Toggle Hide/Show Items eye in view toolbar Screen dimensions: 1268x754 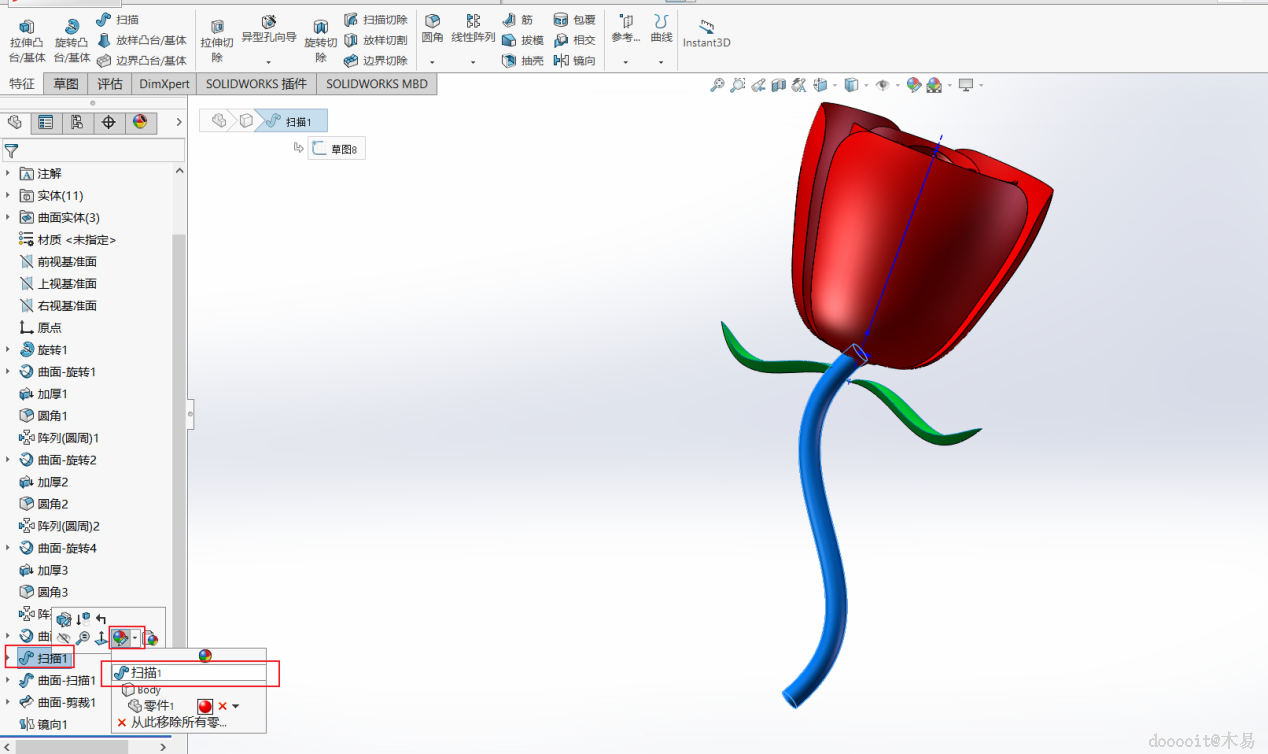[882, 86]
